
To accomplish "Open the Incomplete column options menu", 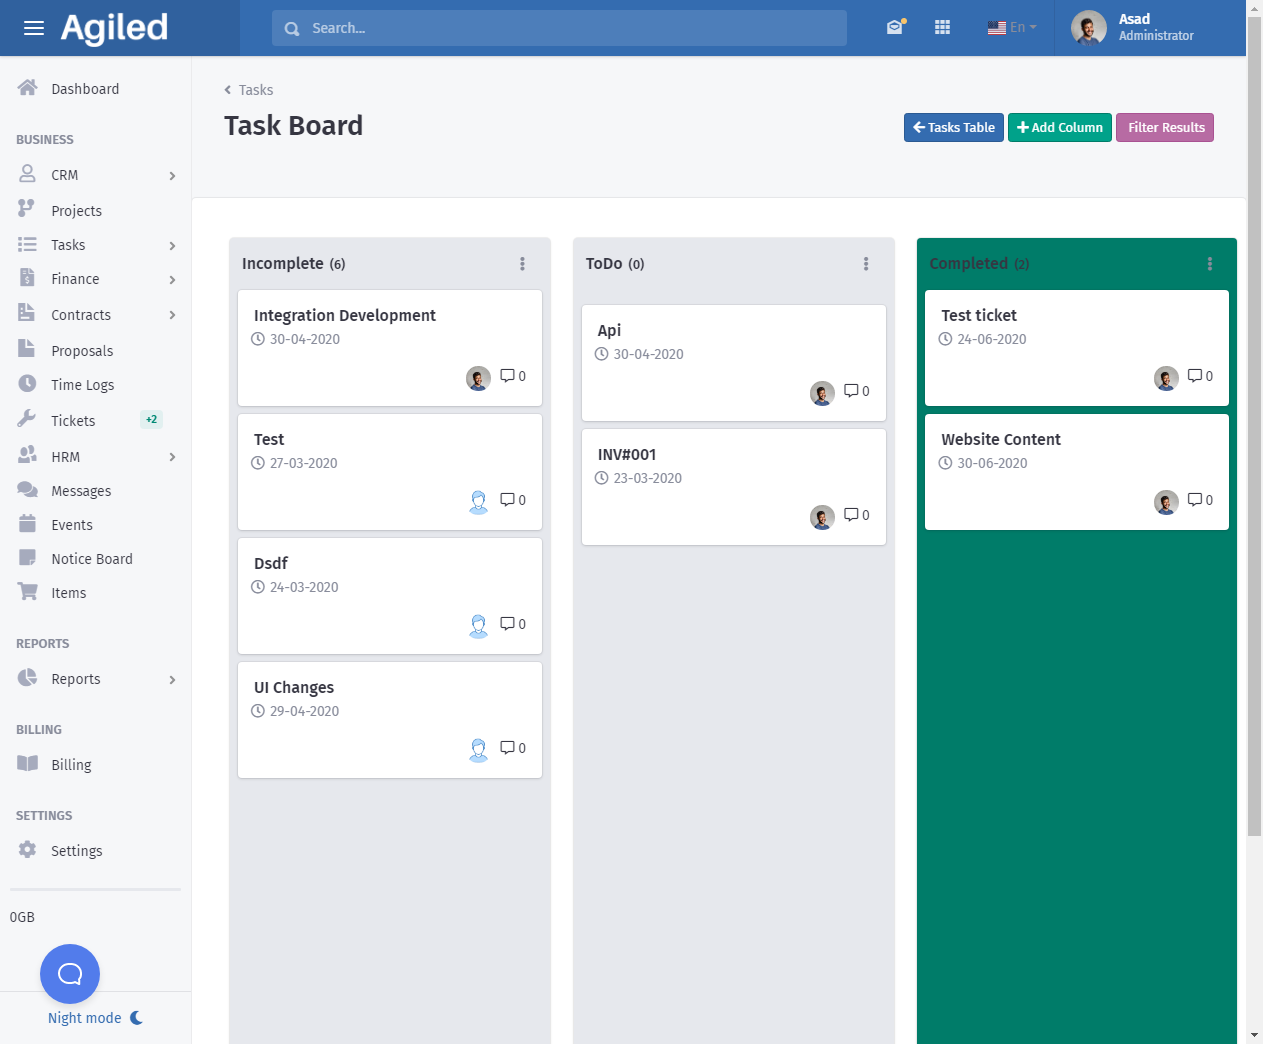I will coord(522,264).
